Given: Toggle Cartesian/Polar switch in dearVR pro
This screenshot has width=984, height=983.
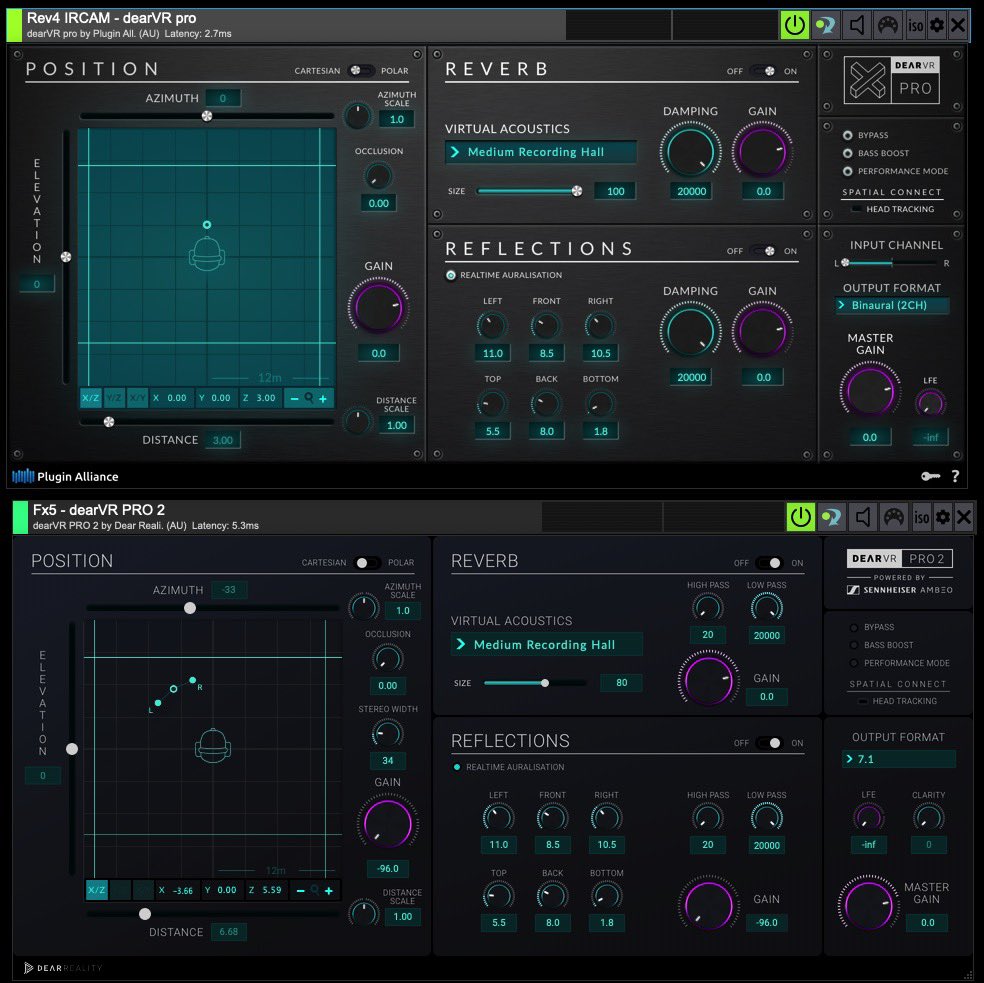Looking at the screenshot, I should coord(360,70).
